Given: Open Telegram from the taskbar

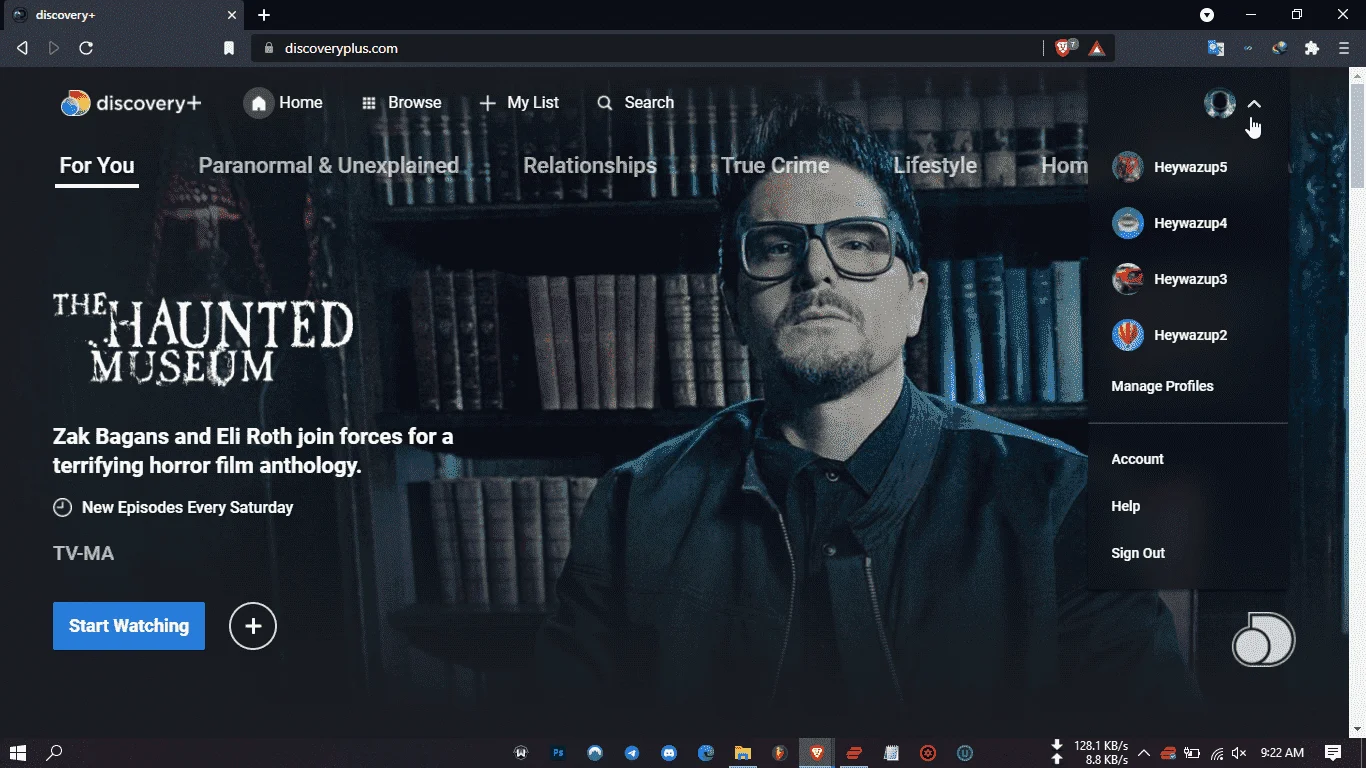Looking at the screenshot, I should point(632,753).
